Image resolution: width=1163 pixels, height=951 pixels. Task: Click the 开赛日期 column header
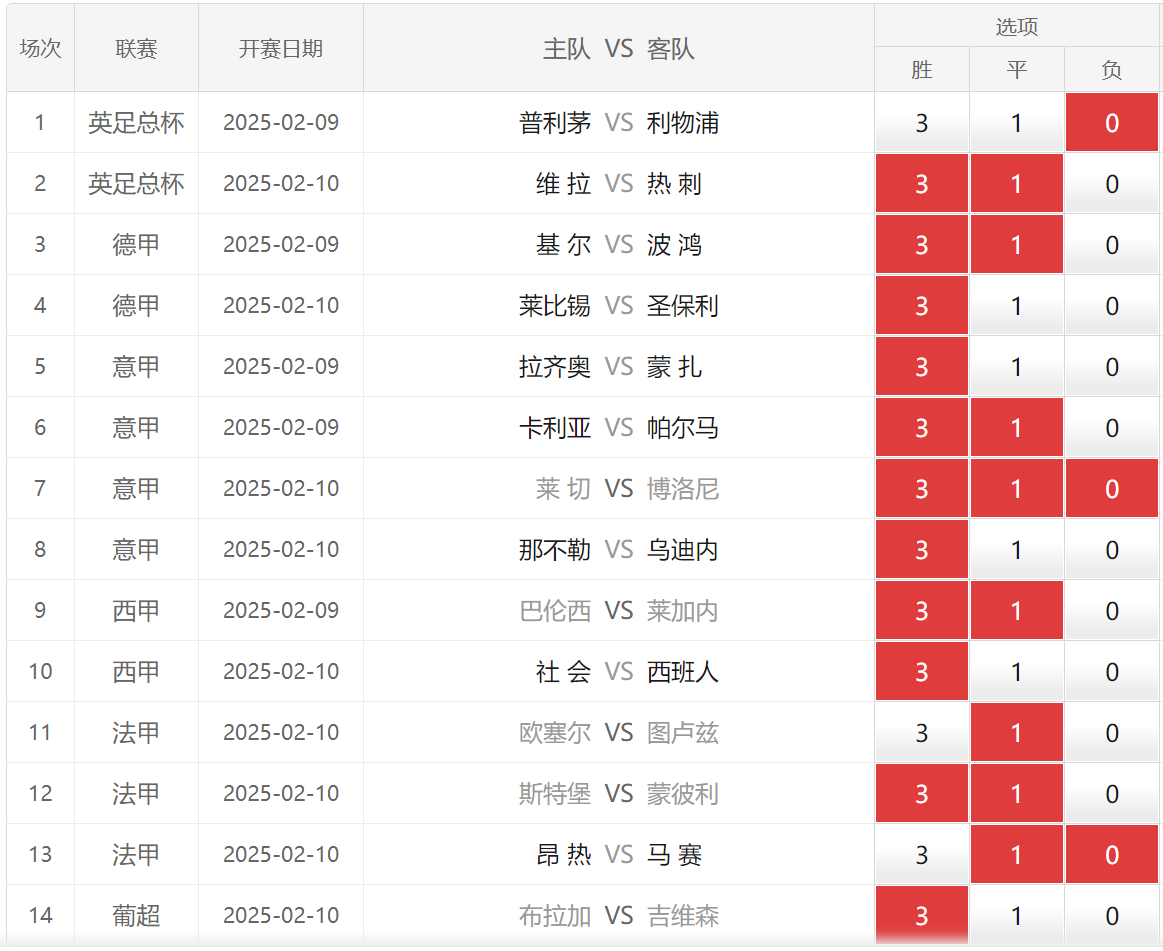point(280,48)
